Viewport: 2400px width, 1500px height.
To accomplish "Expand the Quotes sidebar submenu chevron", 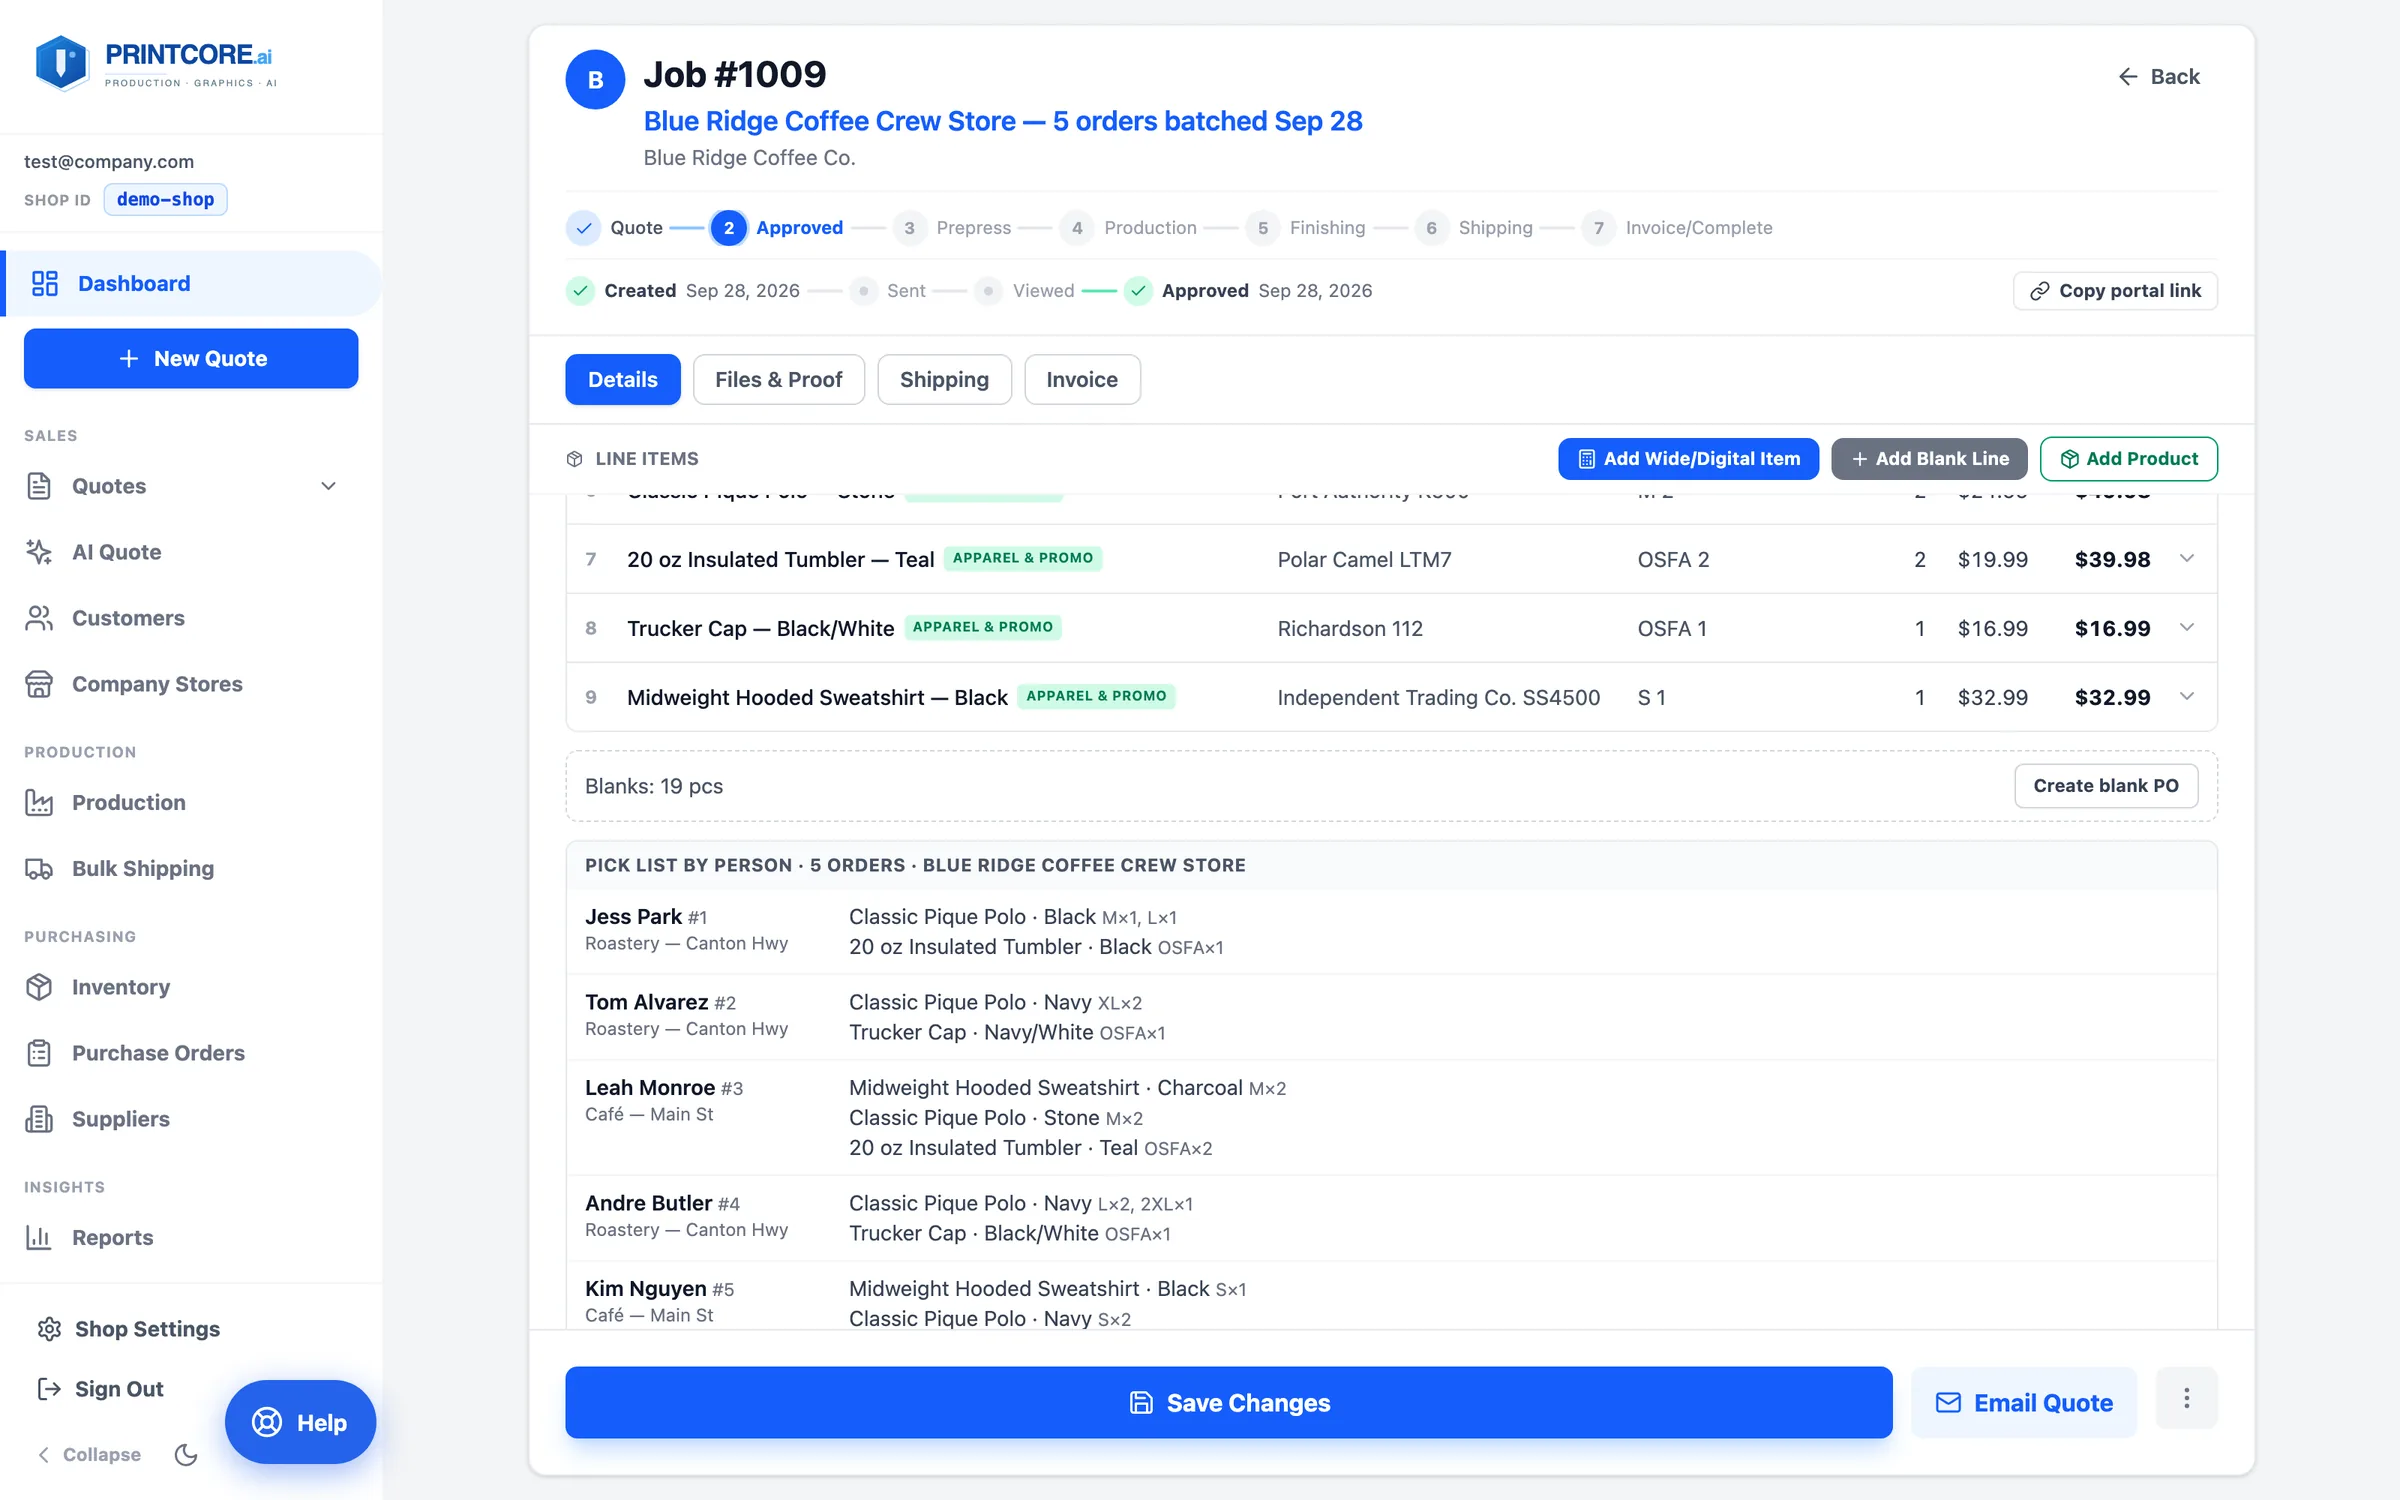I will pyautogui.click(x=328, y=486).
